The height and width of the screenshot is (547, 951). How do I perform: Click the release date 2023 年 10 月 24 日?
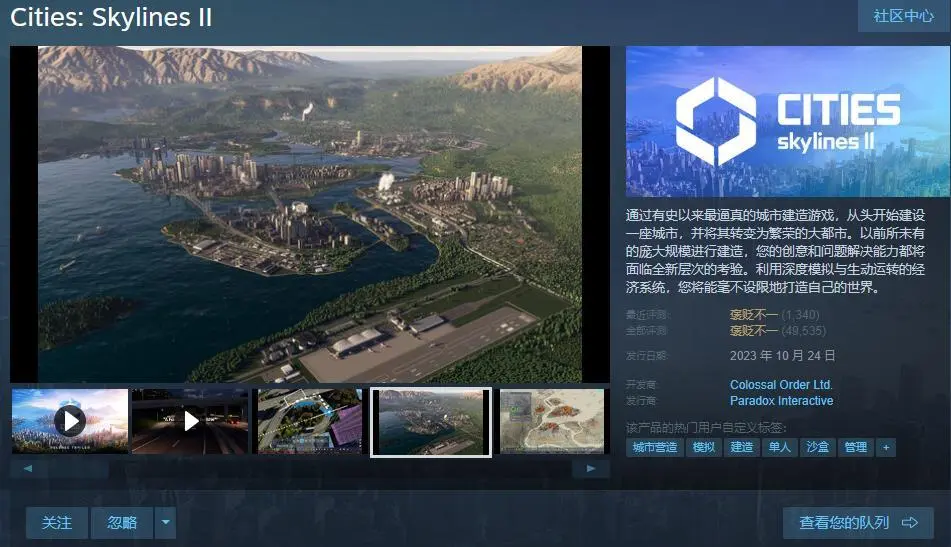point(782,355)
